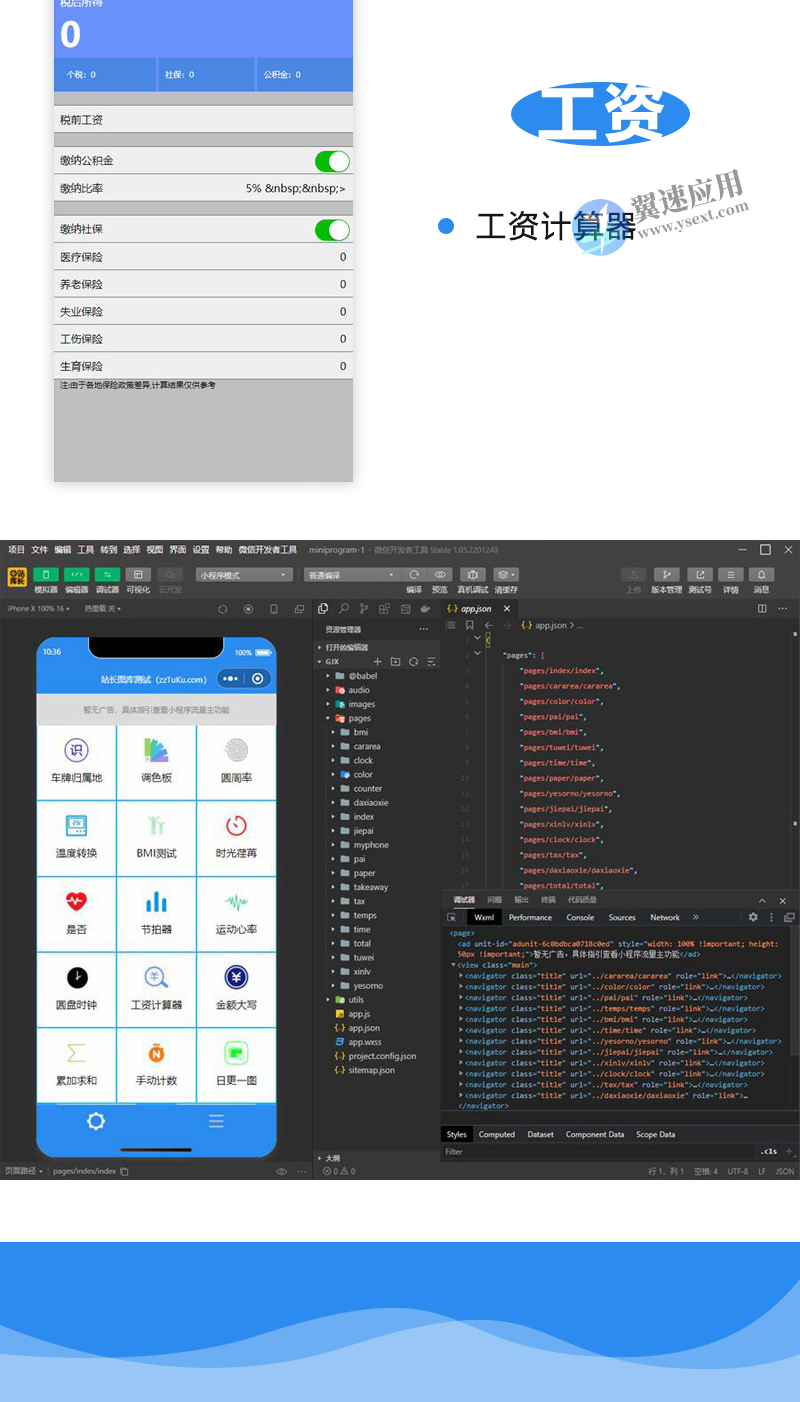This screenshot has width=800, height=1402.
Task: Click the green 模拟器 simulator toolbar button
Action: [46, 575]
